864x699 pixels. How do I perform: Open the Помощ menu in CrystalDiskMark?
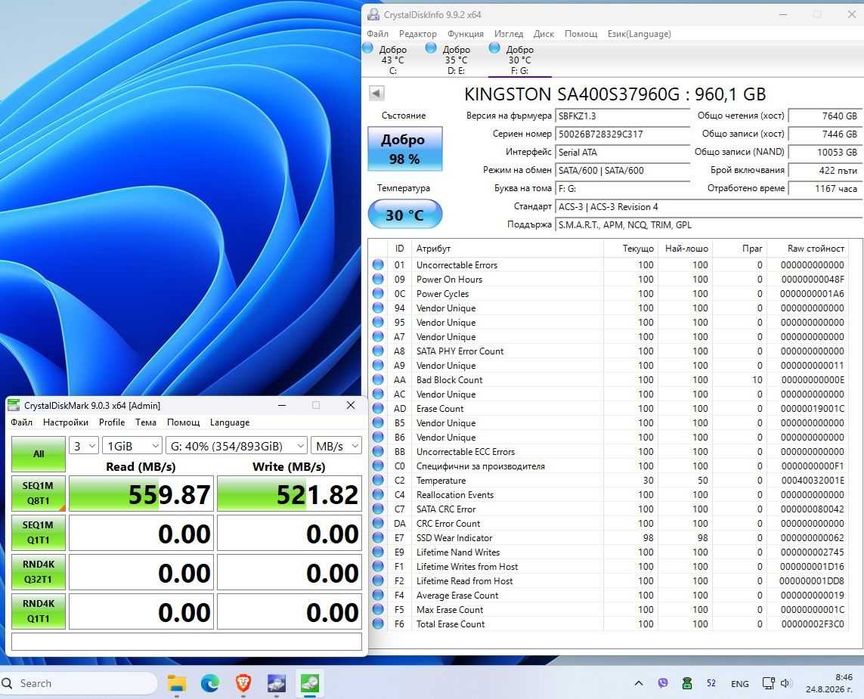[x=183, y=422]
